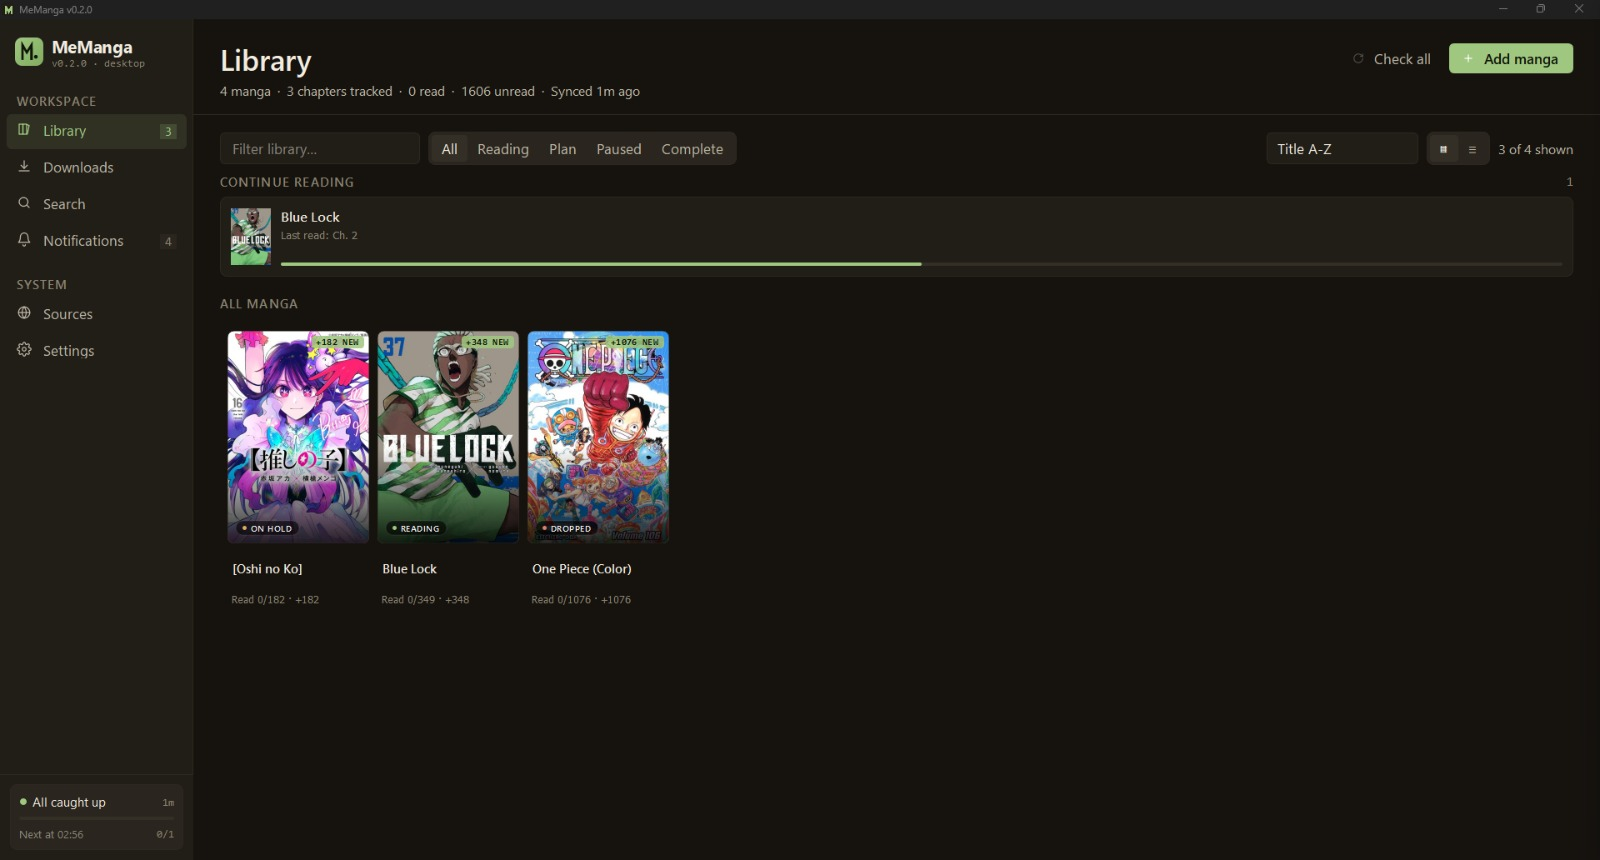The image size is (1600, 860).
Task: Click the Filter library input field
Action: coord(320,149)
